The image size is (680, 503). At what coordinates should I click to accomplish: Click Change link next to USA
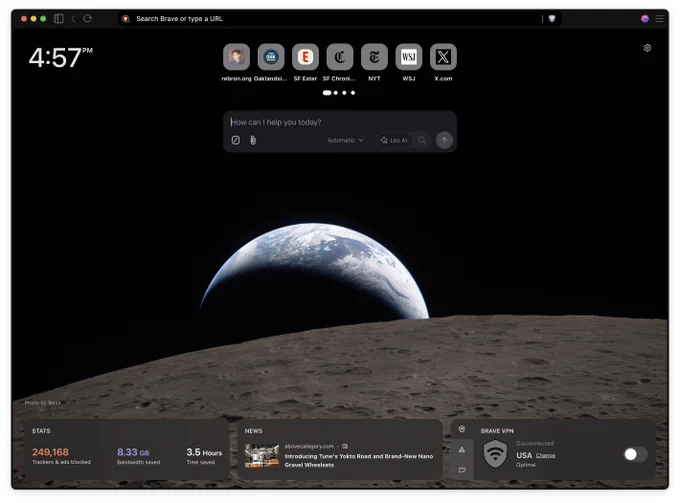point(546,455)
